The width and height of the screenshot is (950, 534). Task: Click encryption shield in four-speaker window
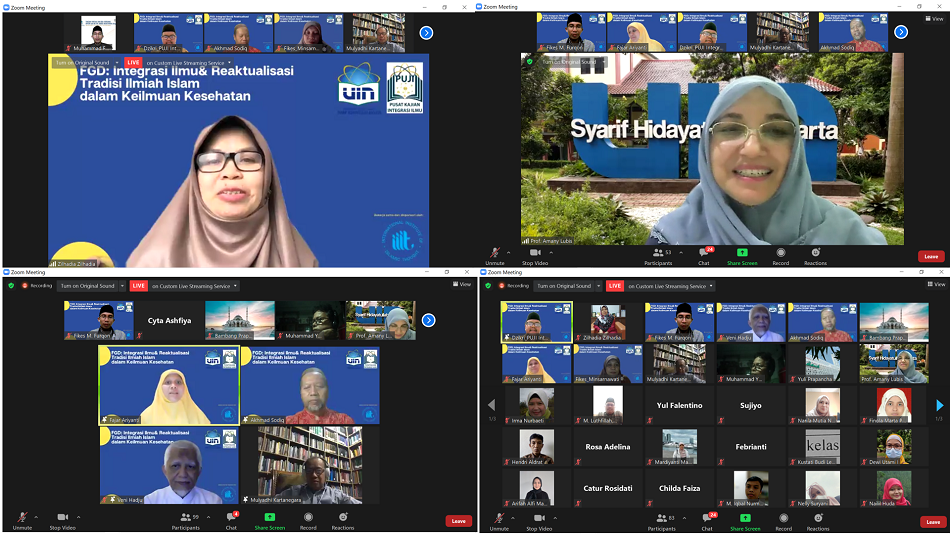[11, 285]
